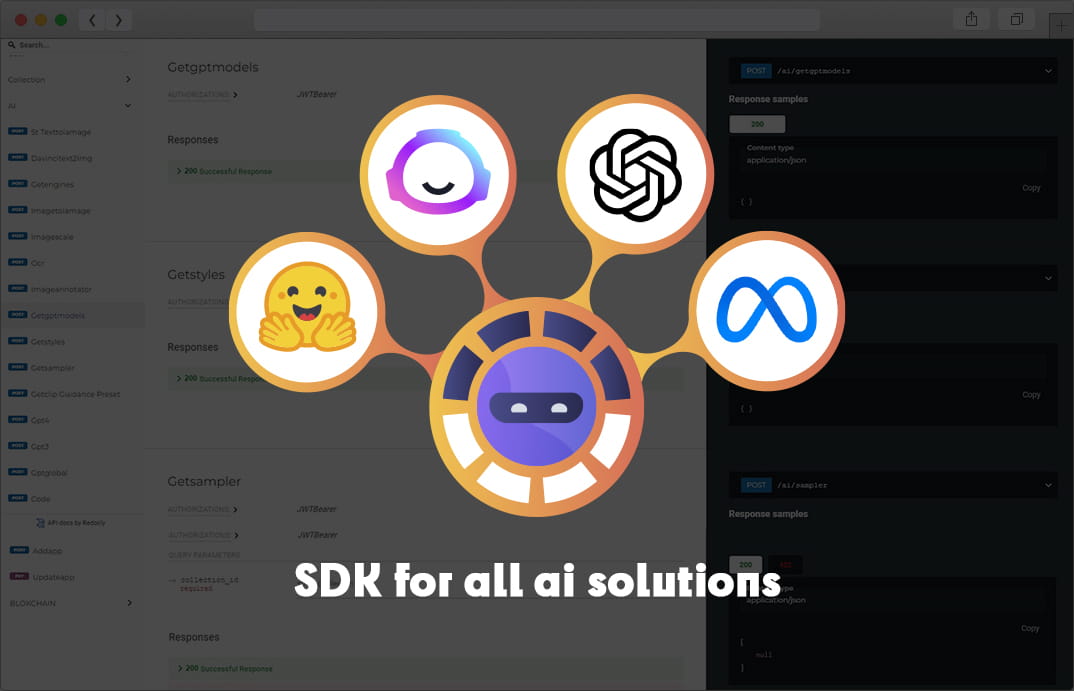Open the POST /ai/getgptmodels dropdown
Viewport: 1074px width, 691px height.
893,71
